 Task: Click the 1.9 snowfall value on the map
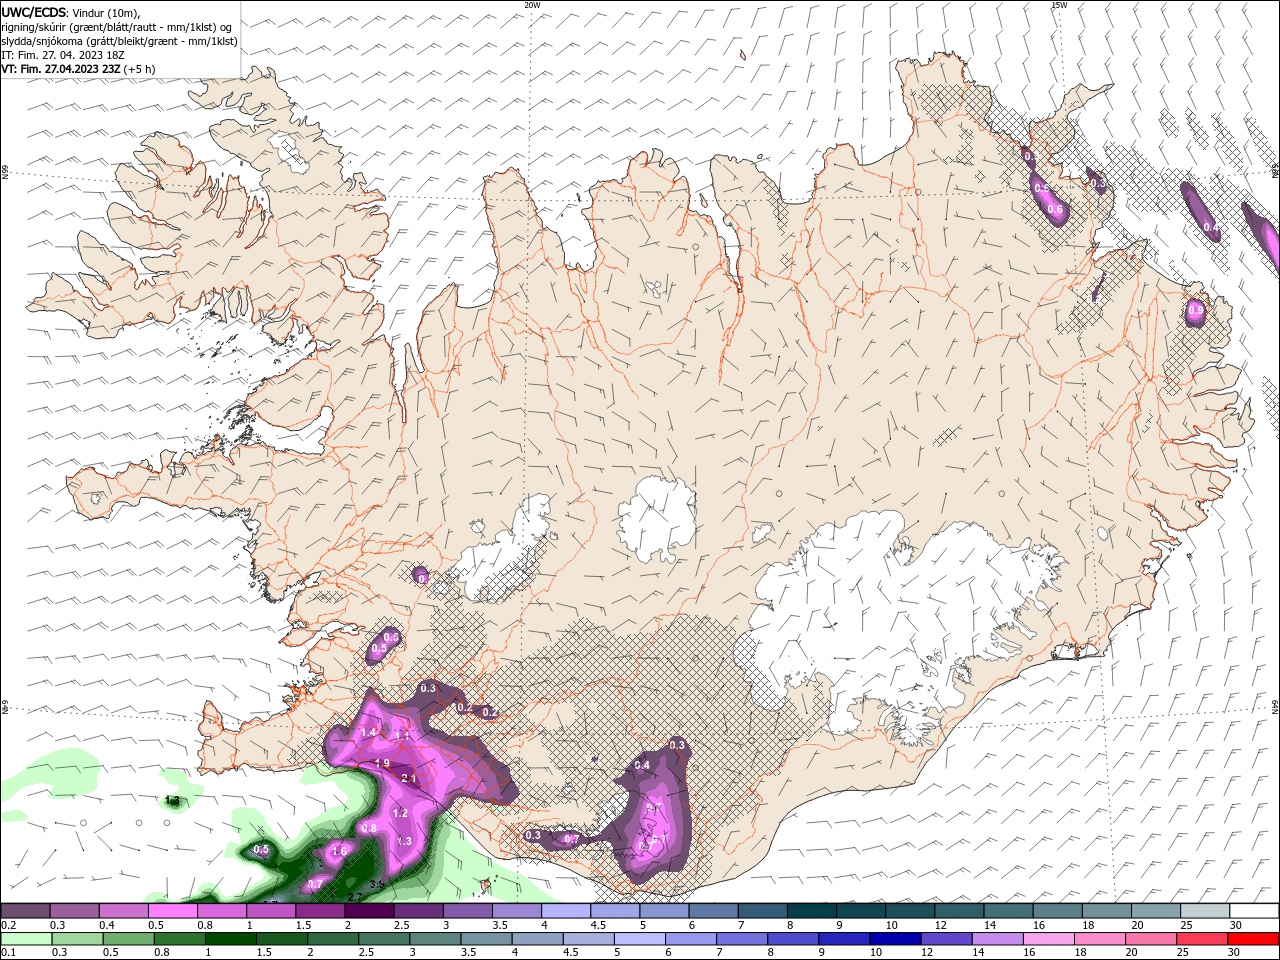point(381,763)
